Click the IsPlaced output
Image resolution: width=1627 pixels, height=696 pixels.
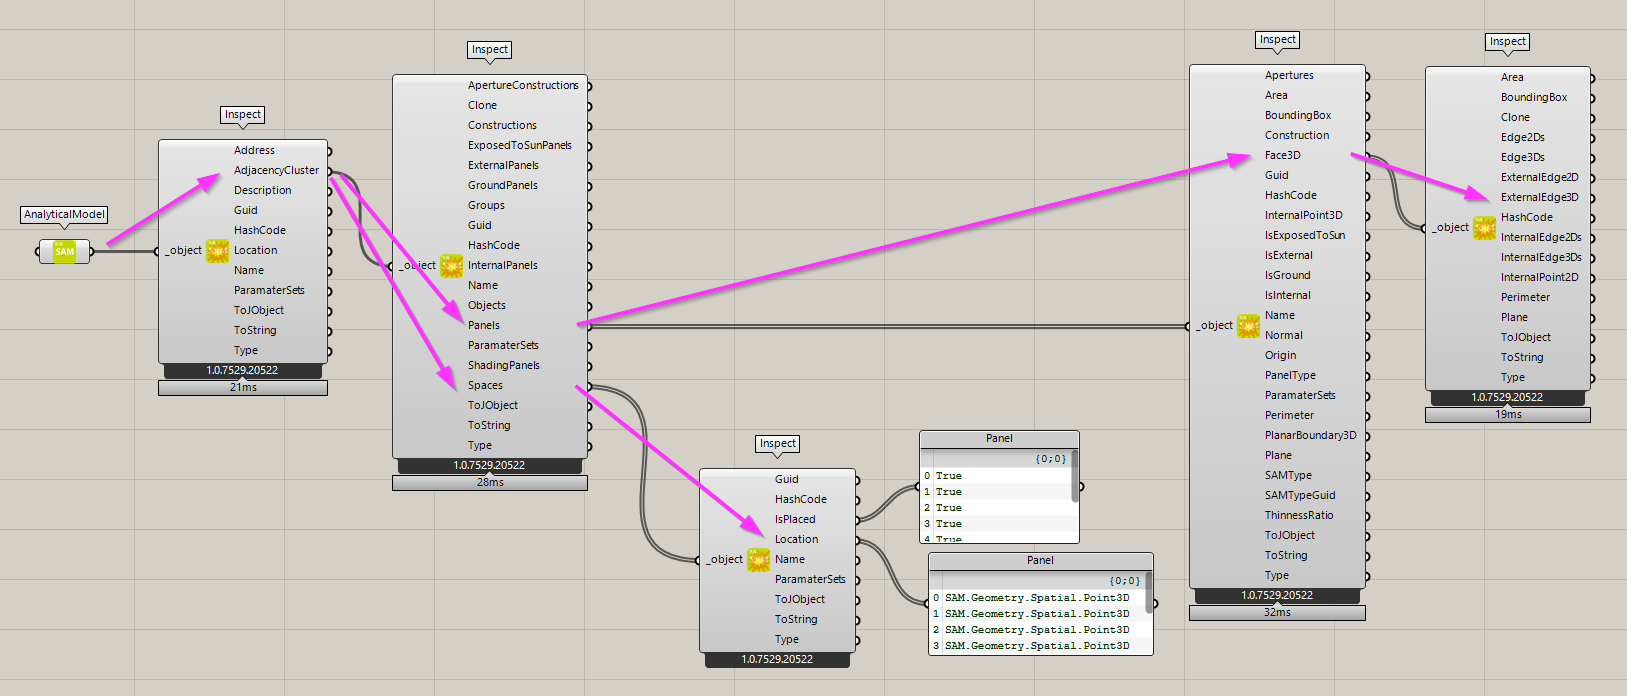tap(795, 520)
